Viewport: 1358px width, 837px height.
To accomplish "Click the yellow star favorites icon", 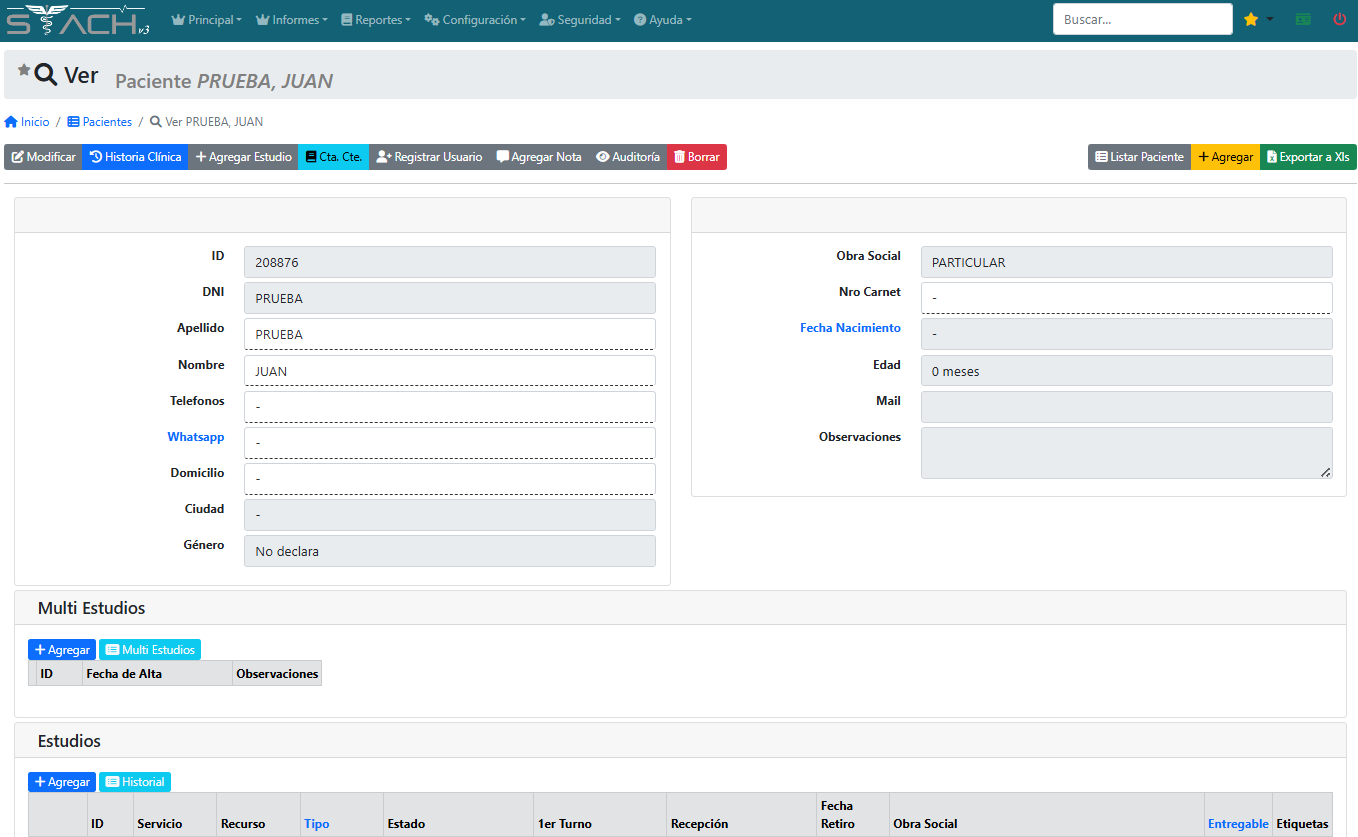I will (x=1250, y=20).
